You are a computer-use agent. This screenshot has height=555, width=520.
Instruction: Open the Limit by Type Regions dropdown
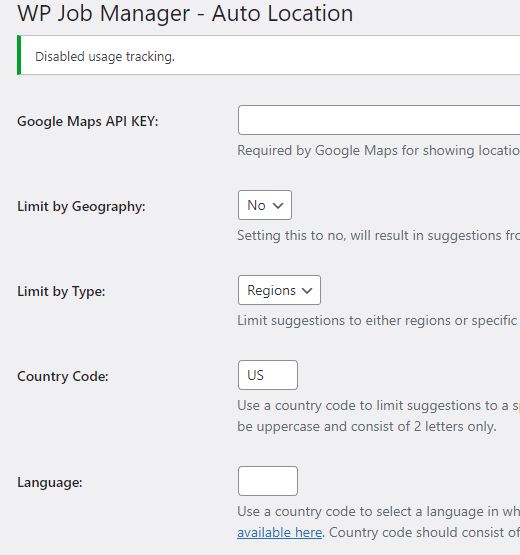279,290
